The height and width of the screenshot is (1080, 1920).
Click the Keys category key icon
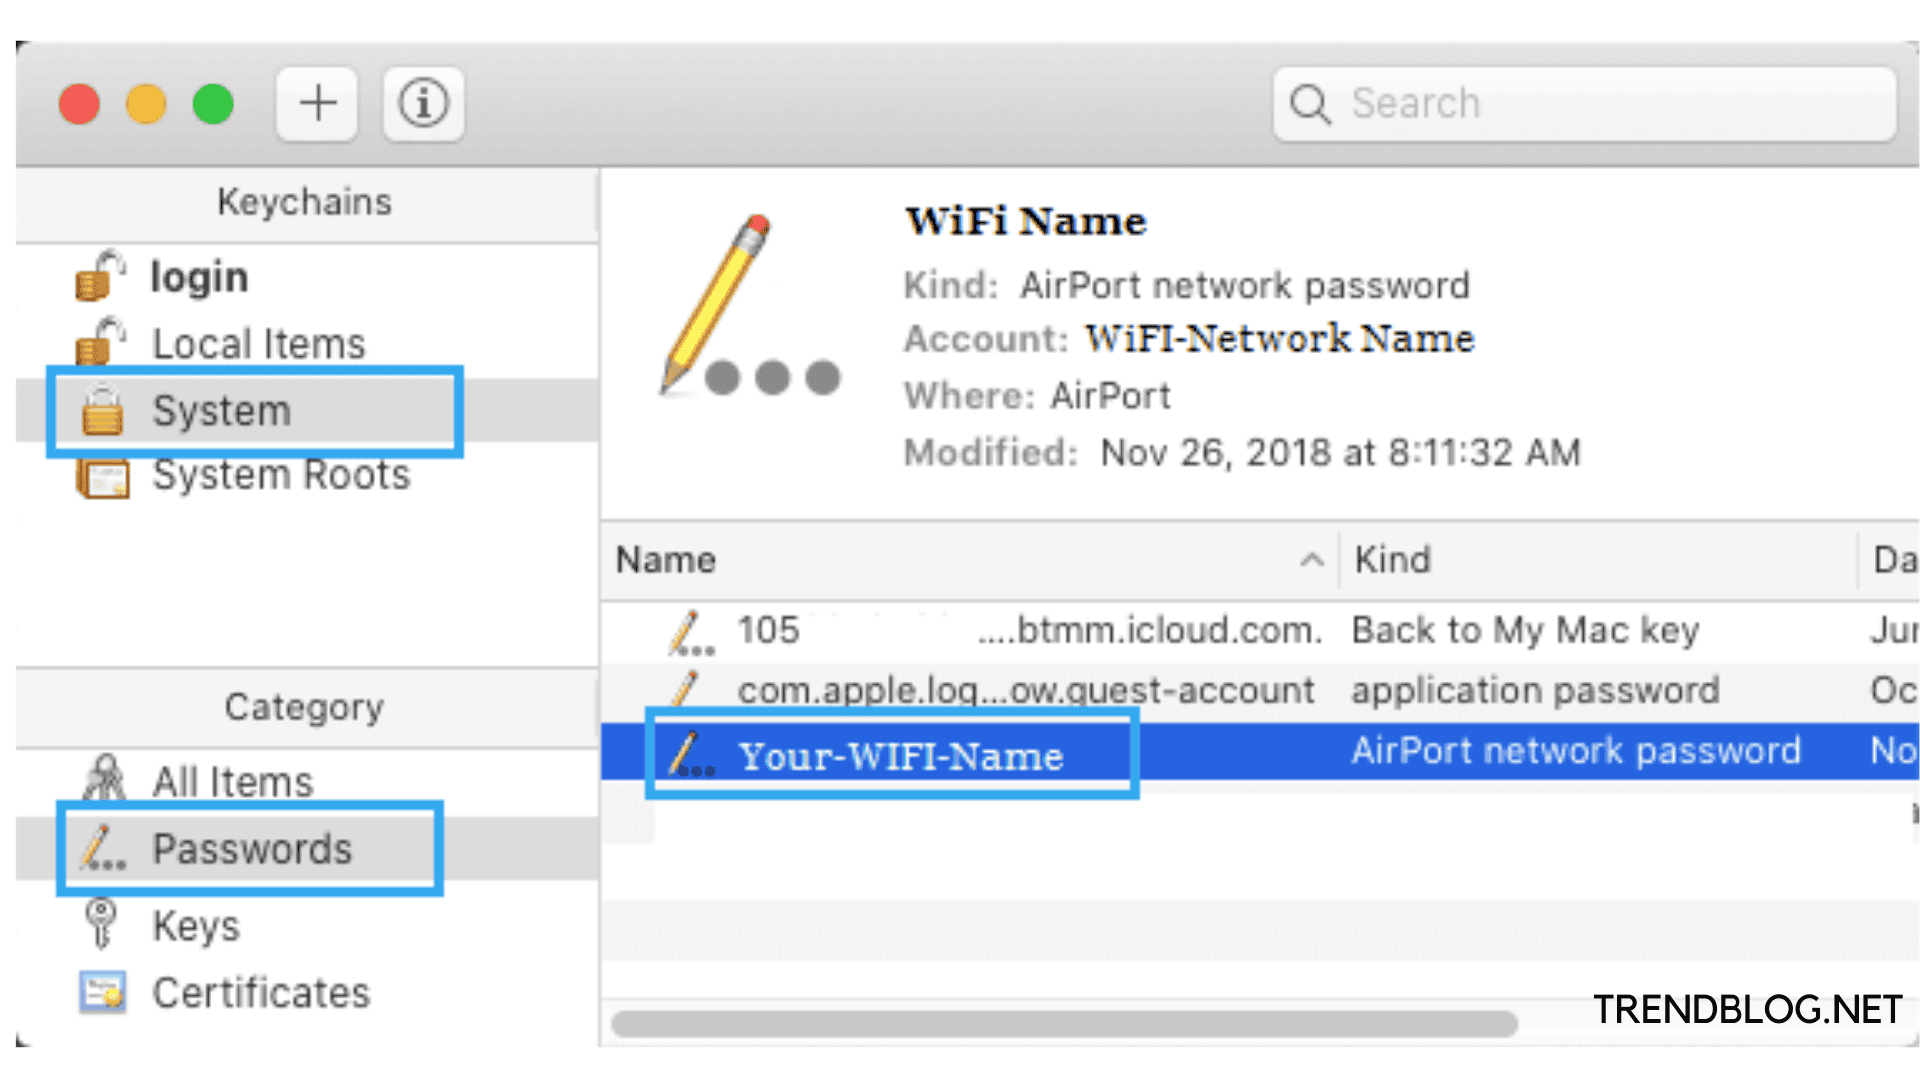click(101, 923)
